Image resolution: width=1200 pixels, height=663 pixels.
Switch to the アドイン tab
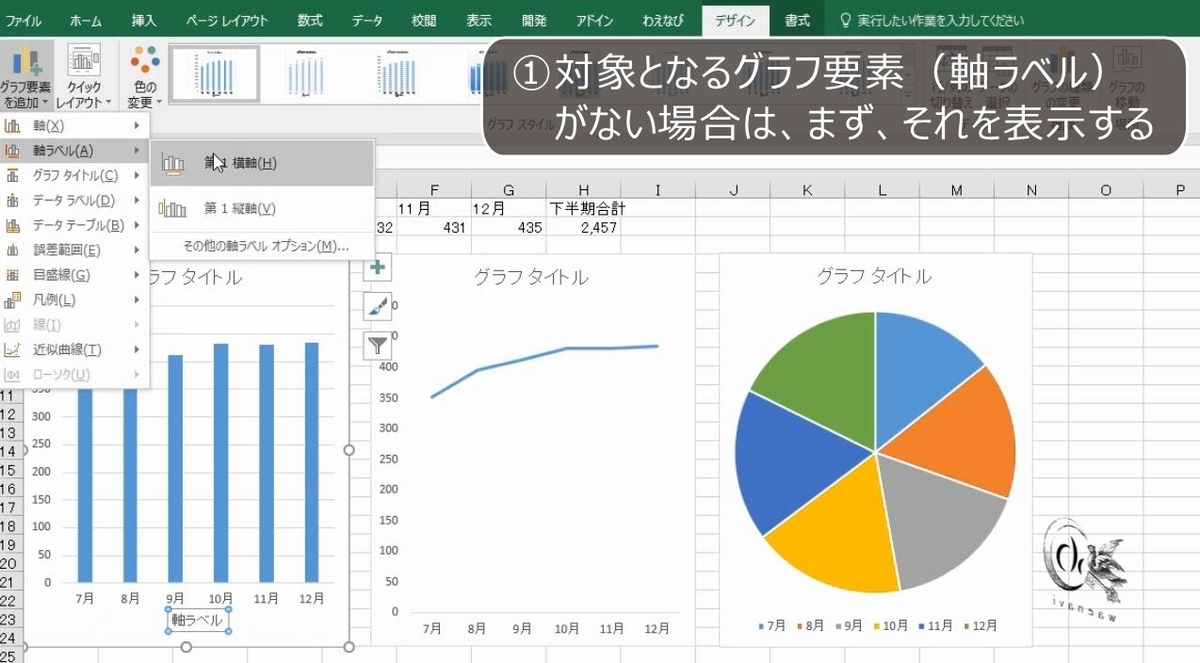(x=594, y=20)
